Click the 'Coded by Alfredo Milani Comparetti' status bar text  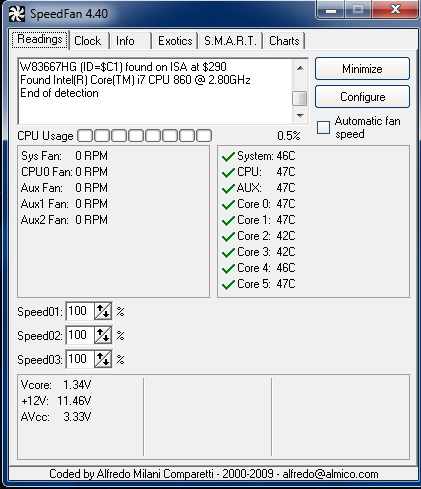click(214, 474)
